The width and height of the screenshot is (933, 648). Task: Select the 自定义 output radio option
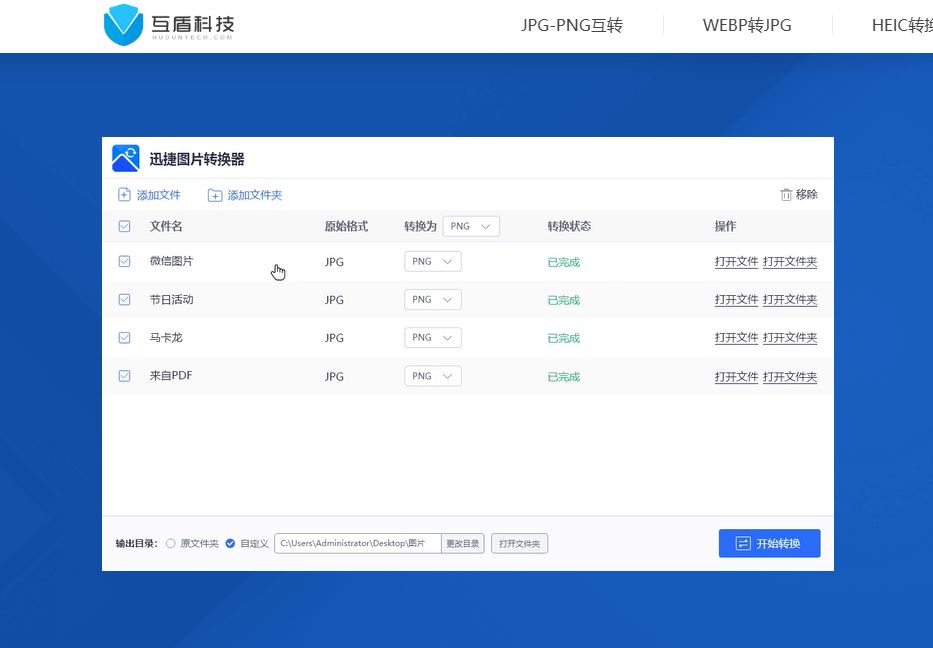(230, 543)
